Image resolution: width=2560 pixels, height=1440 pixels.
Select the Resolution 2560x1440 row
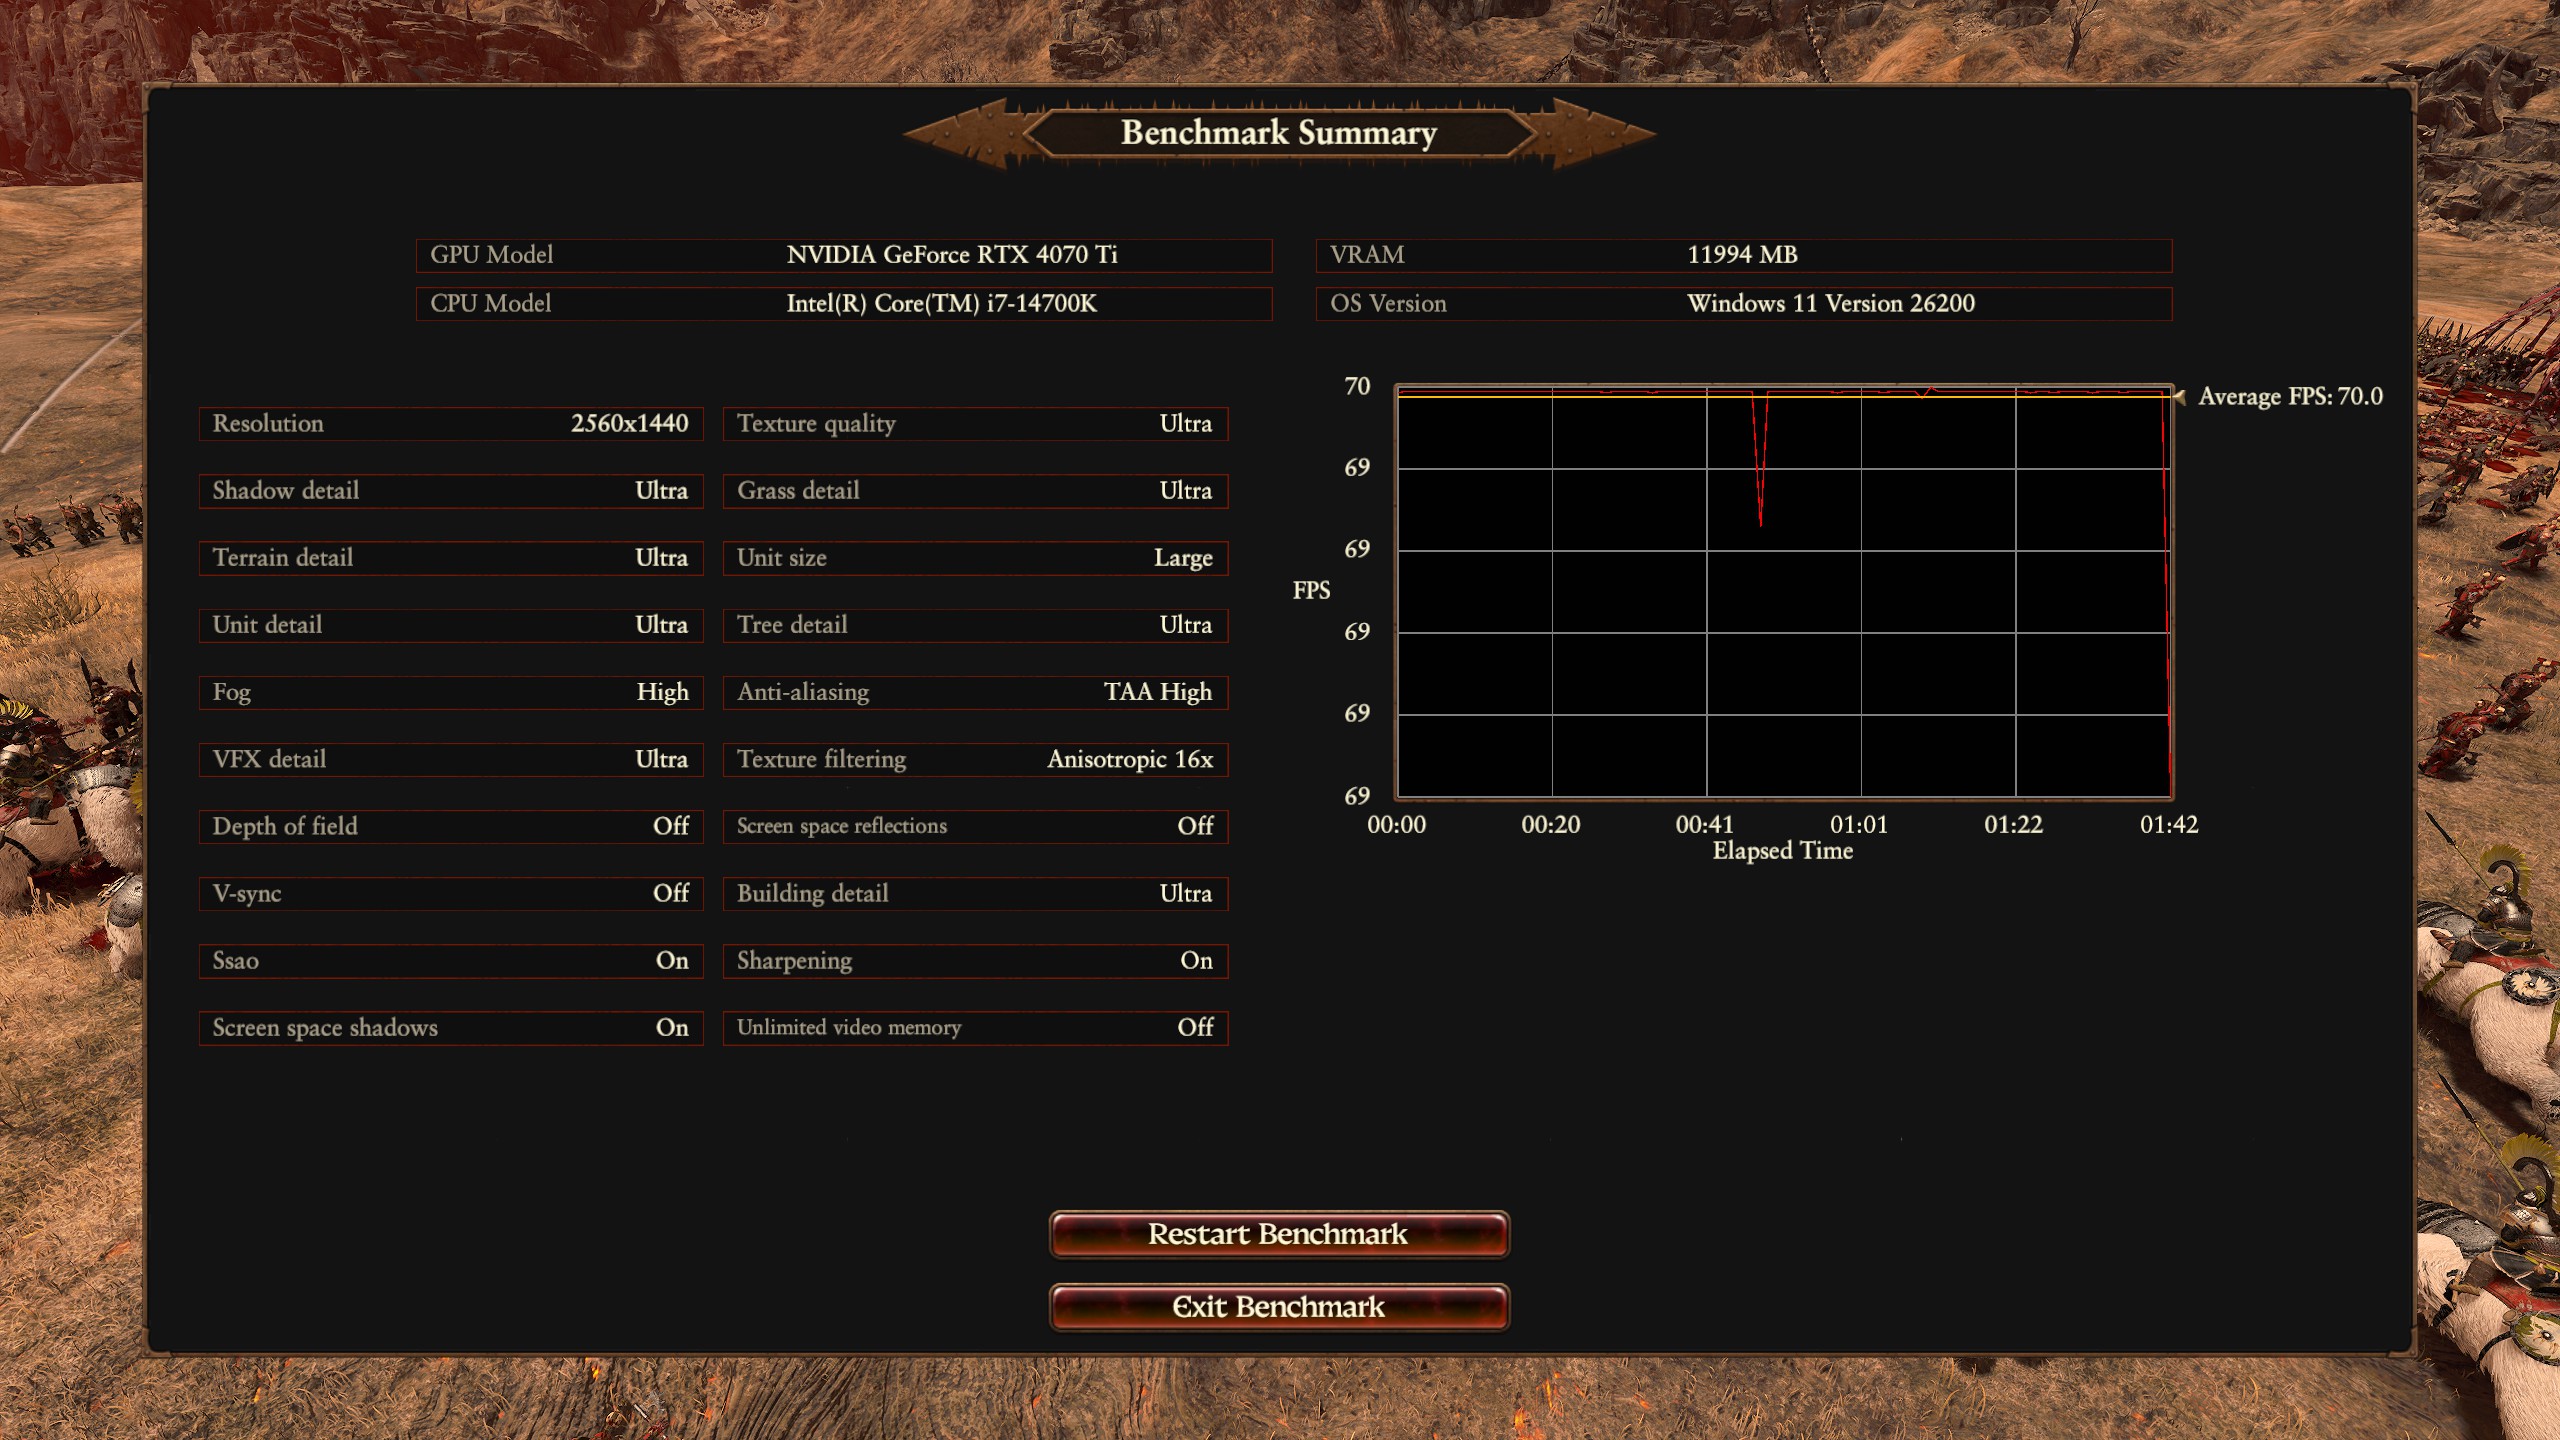pos(450,424)
